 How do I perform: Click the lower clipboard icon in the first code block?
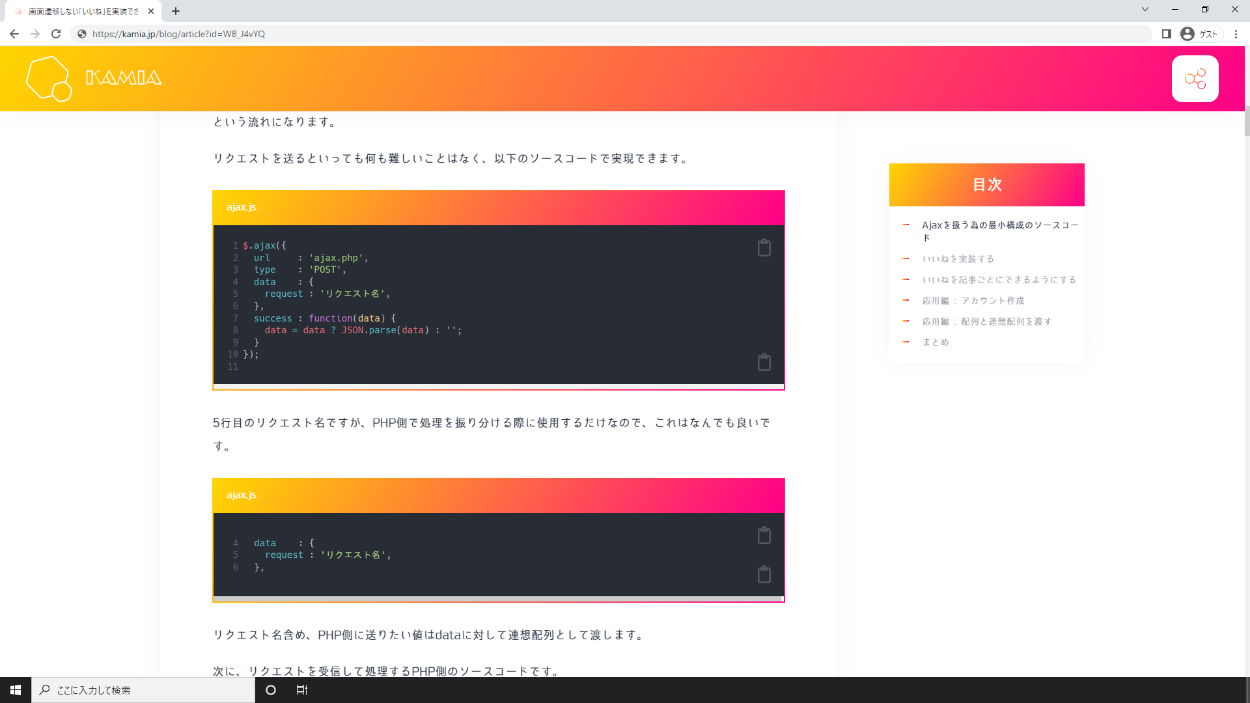pos(764,362)
